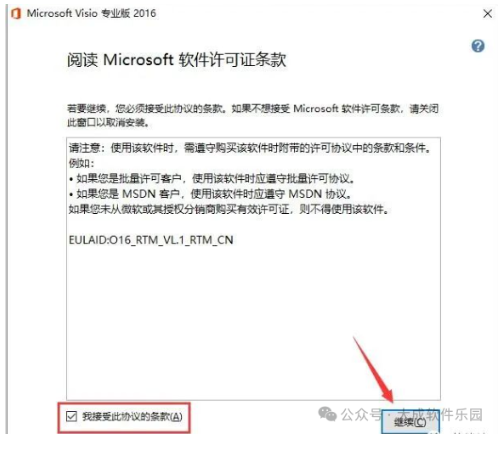Click the WeChat logo in the watermark
This screenshot has width=501, height=461.
(x=327, y=414)
